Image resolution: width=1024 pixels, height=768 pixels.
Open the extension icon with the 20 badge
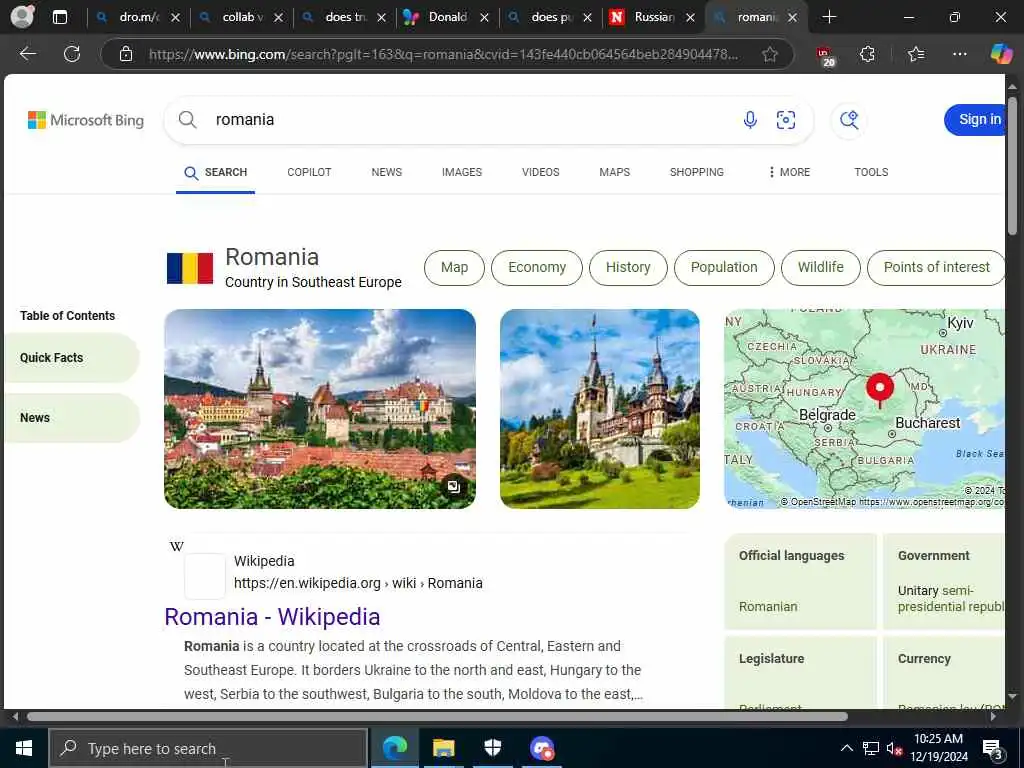click(825, 56)
